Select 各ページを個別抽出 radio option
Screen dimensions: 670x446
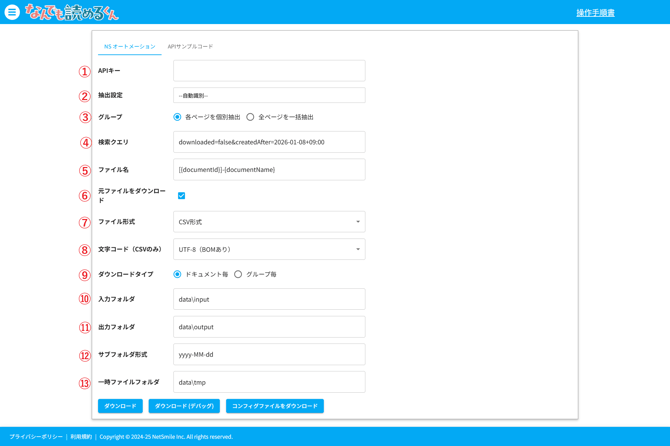[178, 117]
